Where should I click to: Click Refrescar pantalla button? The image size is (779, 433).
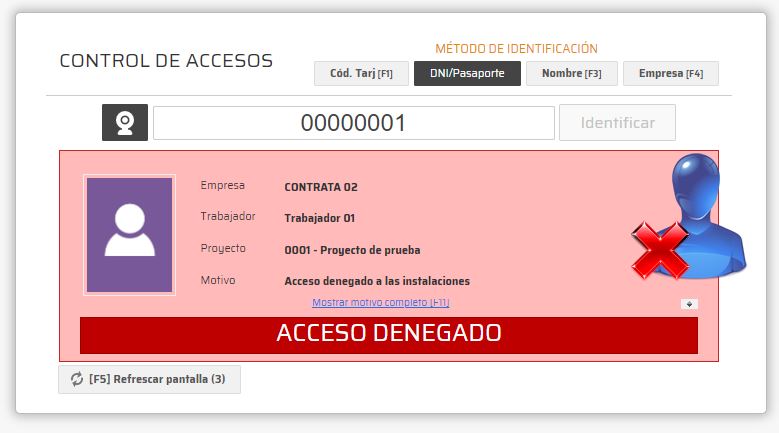pos(150,379)
